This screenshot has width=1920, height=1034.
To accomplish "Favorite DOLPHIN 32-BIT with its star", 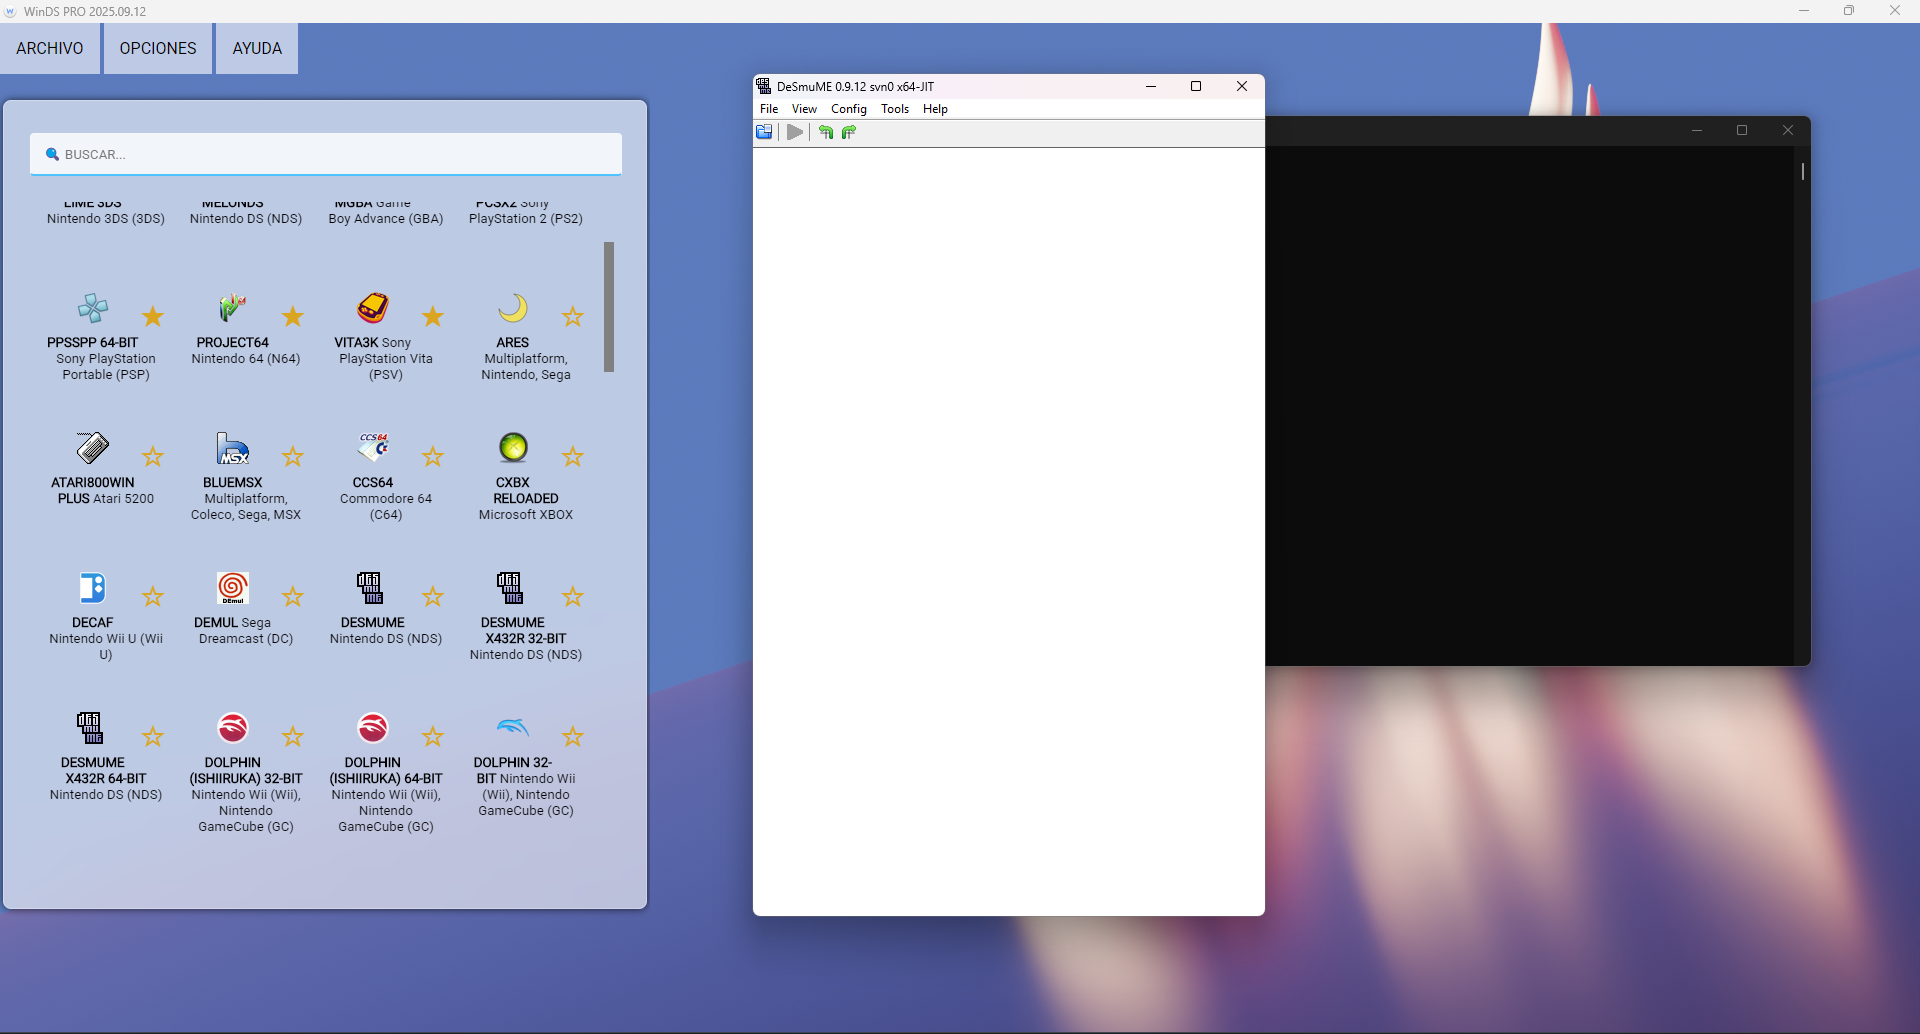I will 573,737.
